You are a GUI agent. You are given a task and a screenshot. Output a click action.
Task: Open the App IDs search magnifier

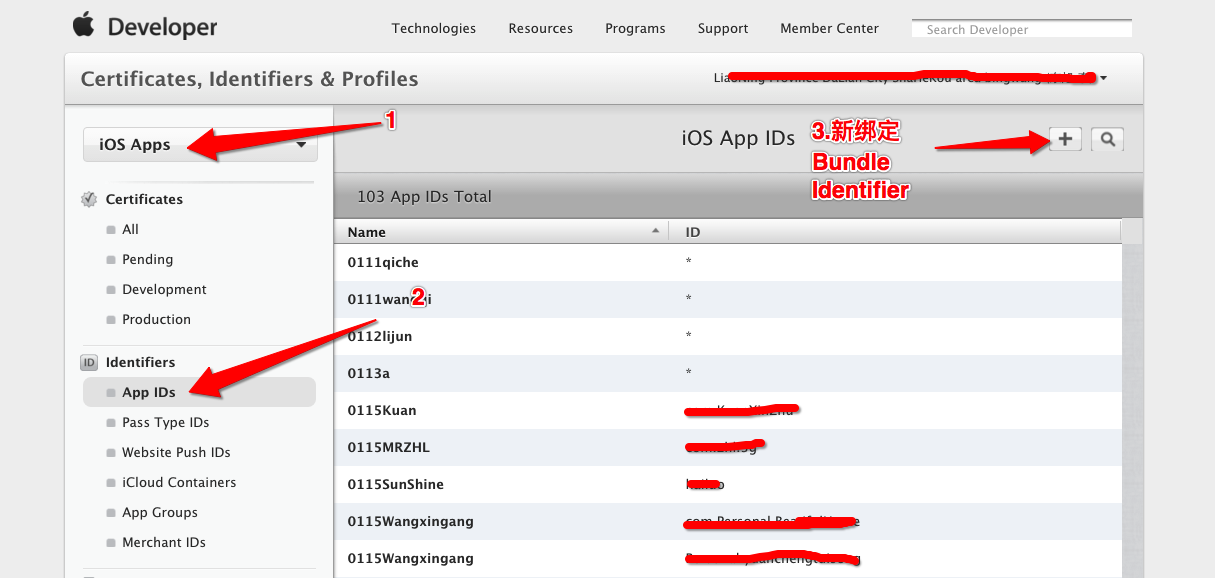[x=1107, y=140]
